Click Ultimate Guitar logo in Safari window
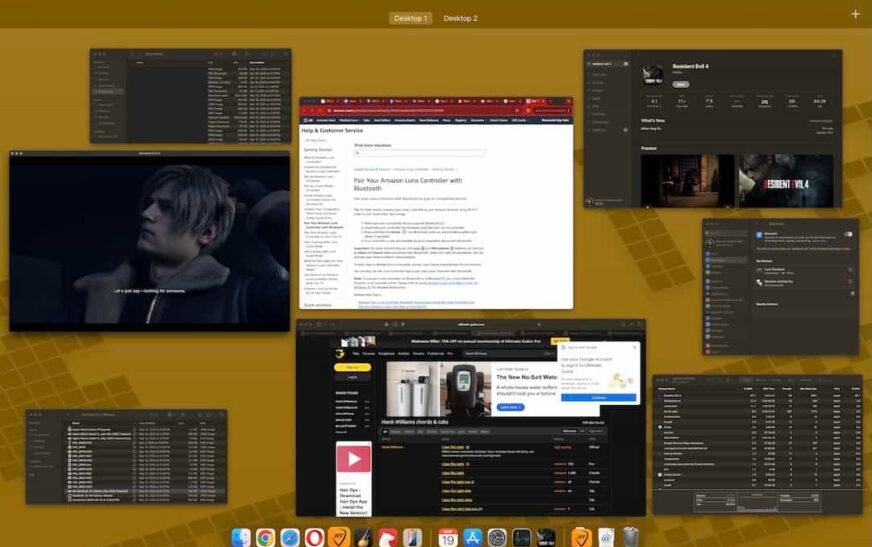The height and width of the screenshot is (547, 872). [340, 354]
